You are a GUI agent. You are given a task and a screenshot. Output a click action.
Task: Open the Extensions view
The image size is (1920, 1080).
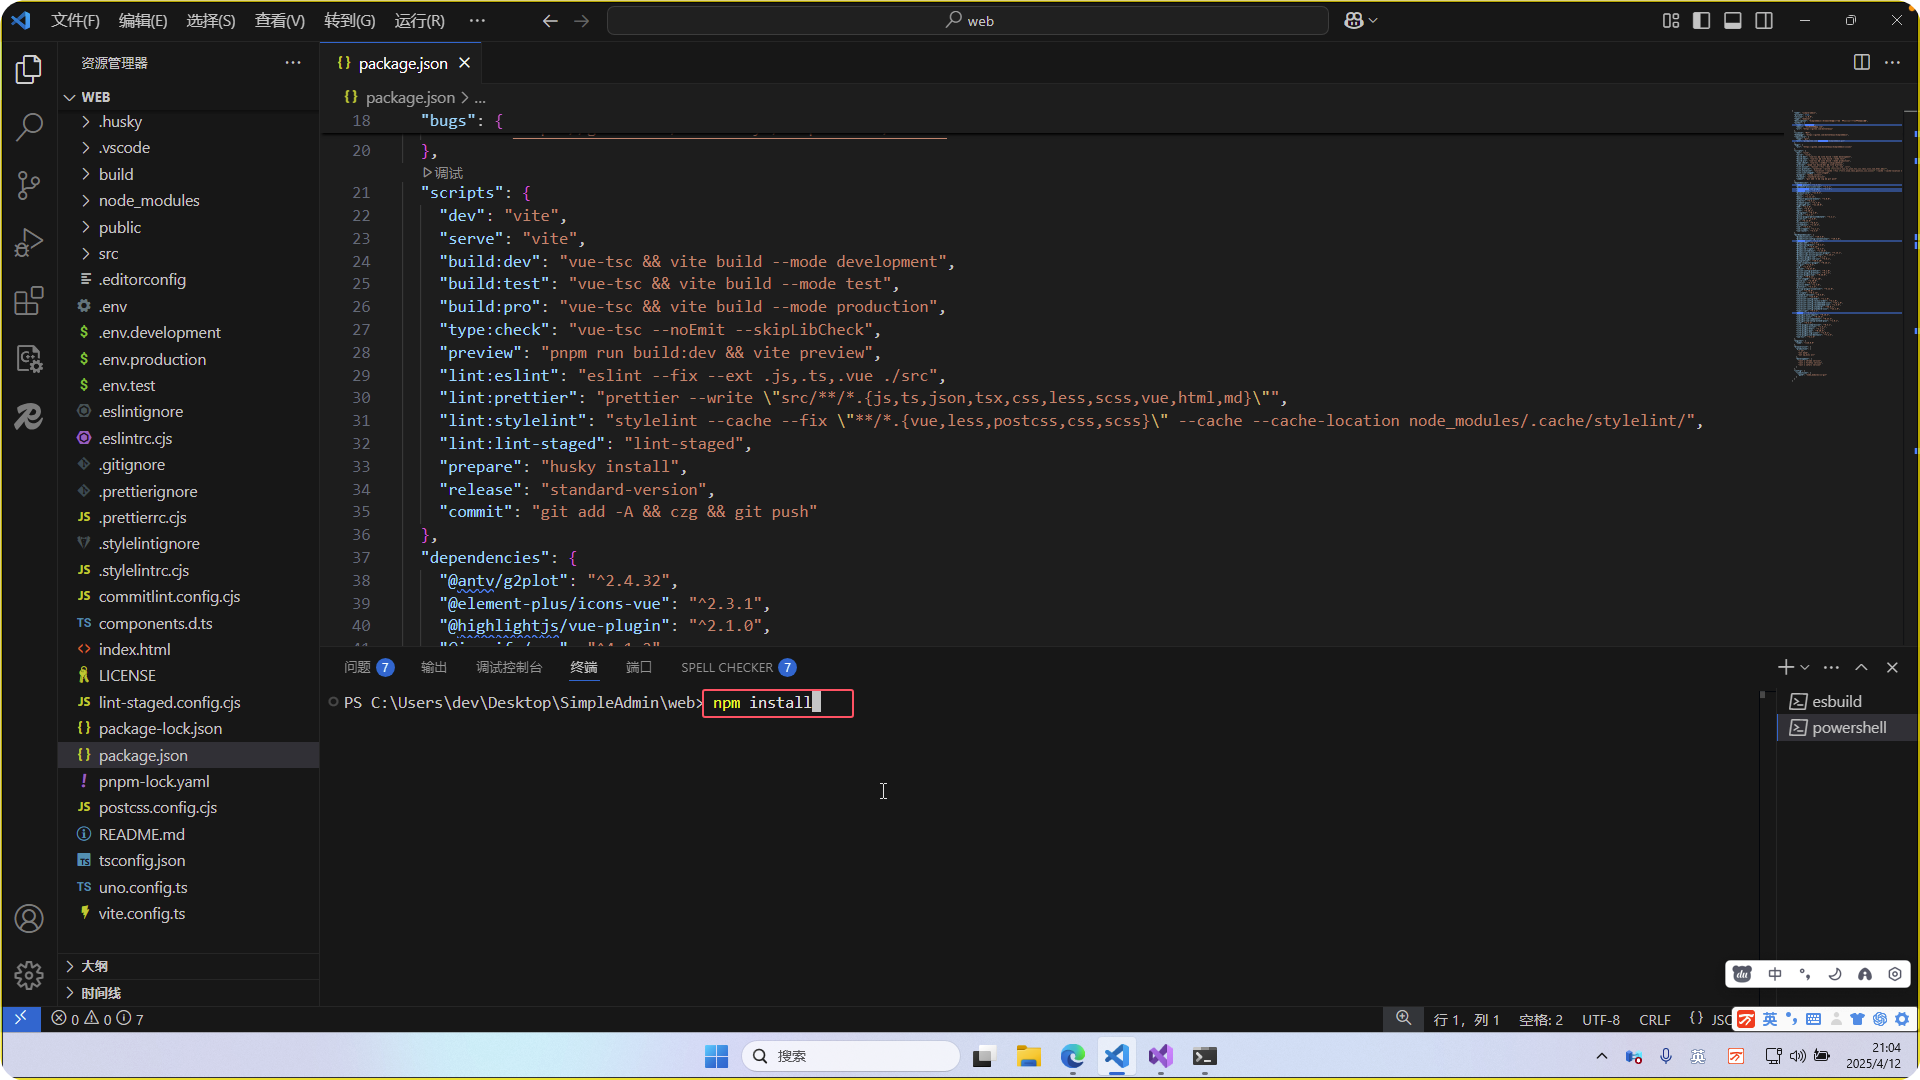[29, 300]
